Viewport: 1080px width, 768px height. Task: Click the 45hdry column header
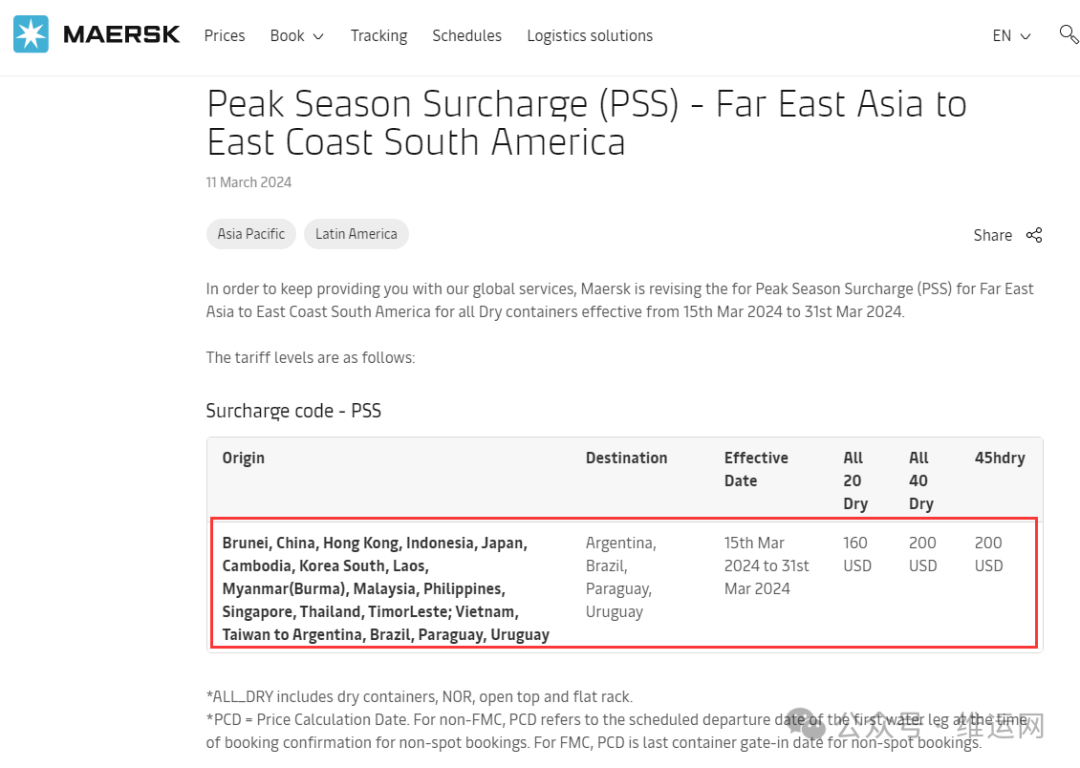pyautogui.click(x=999, y=458)
